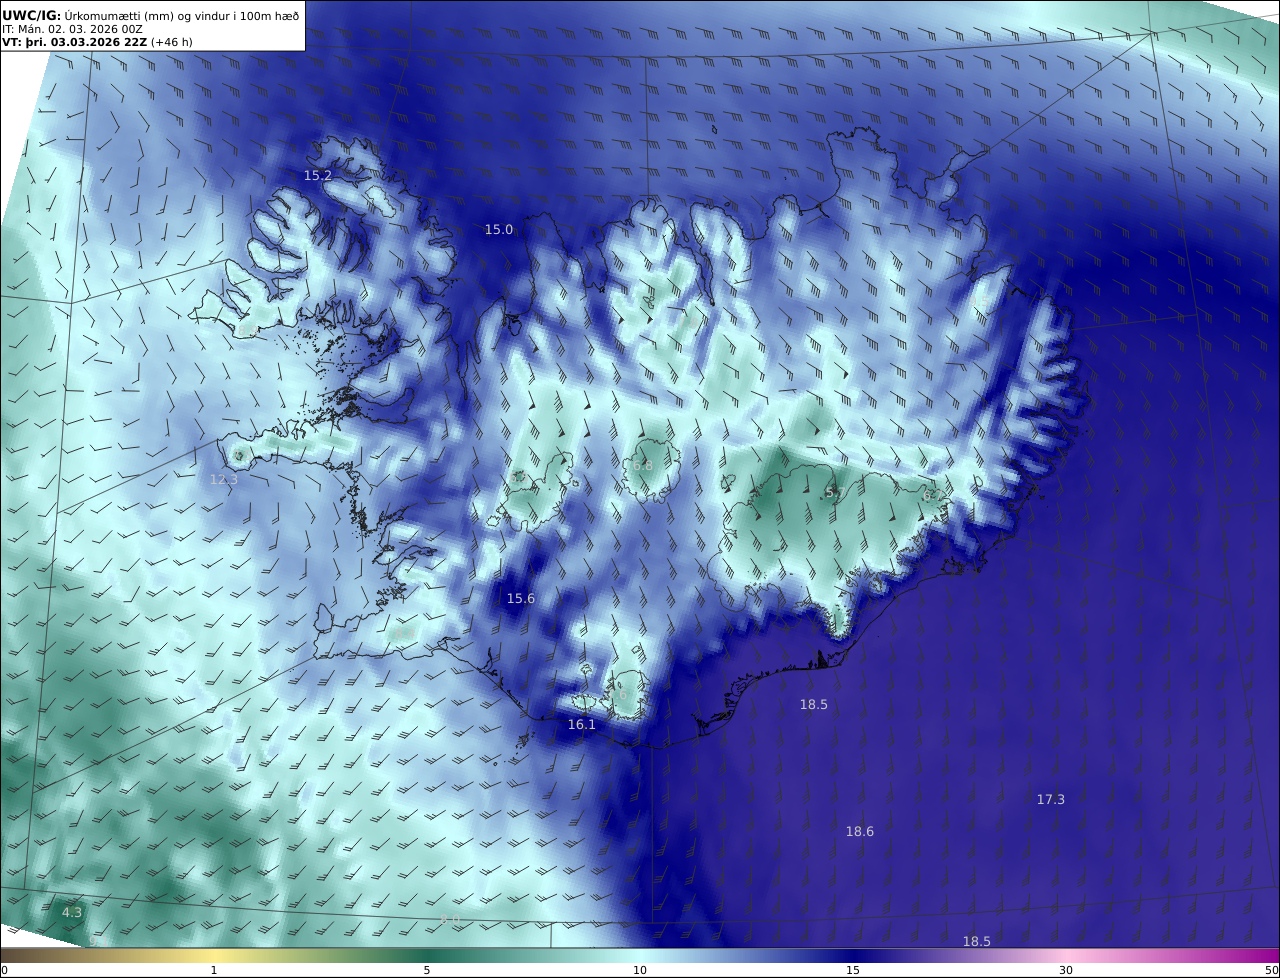Viewport: 1280px width, 978px height.
Task: Click colorbar tick label 50
Action: coord(1272,970)
